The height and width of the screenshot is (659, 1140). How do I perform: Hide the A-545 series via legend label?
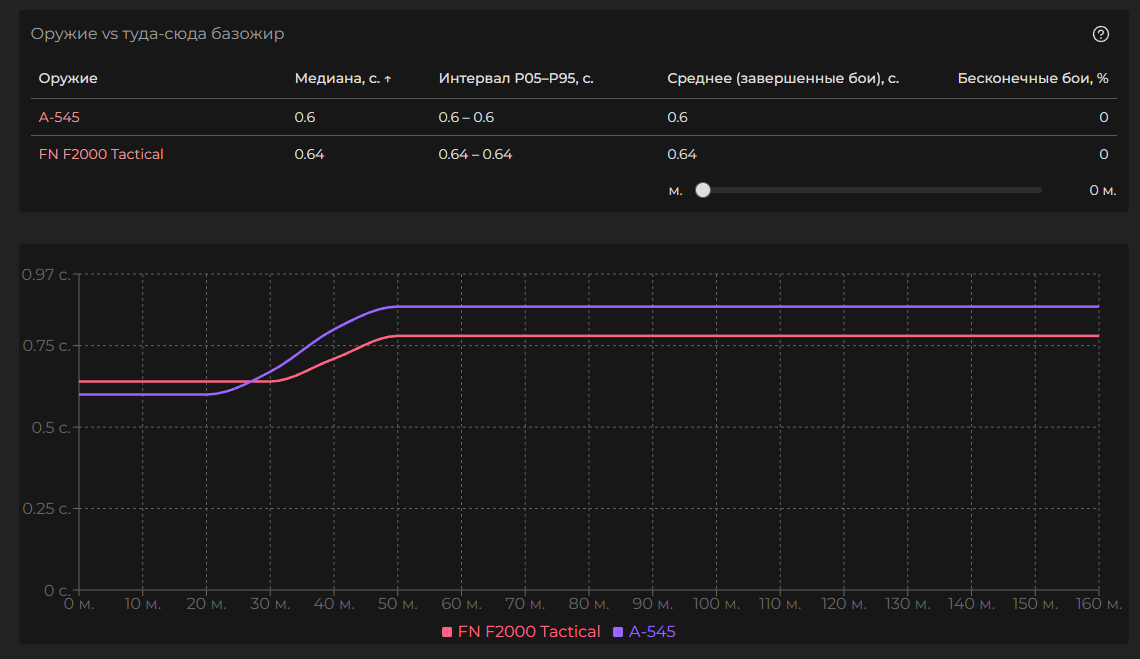click(x=652, y=632)
